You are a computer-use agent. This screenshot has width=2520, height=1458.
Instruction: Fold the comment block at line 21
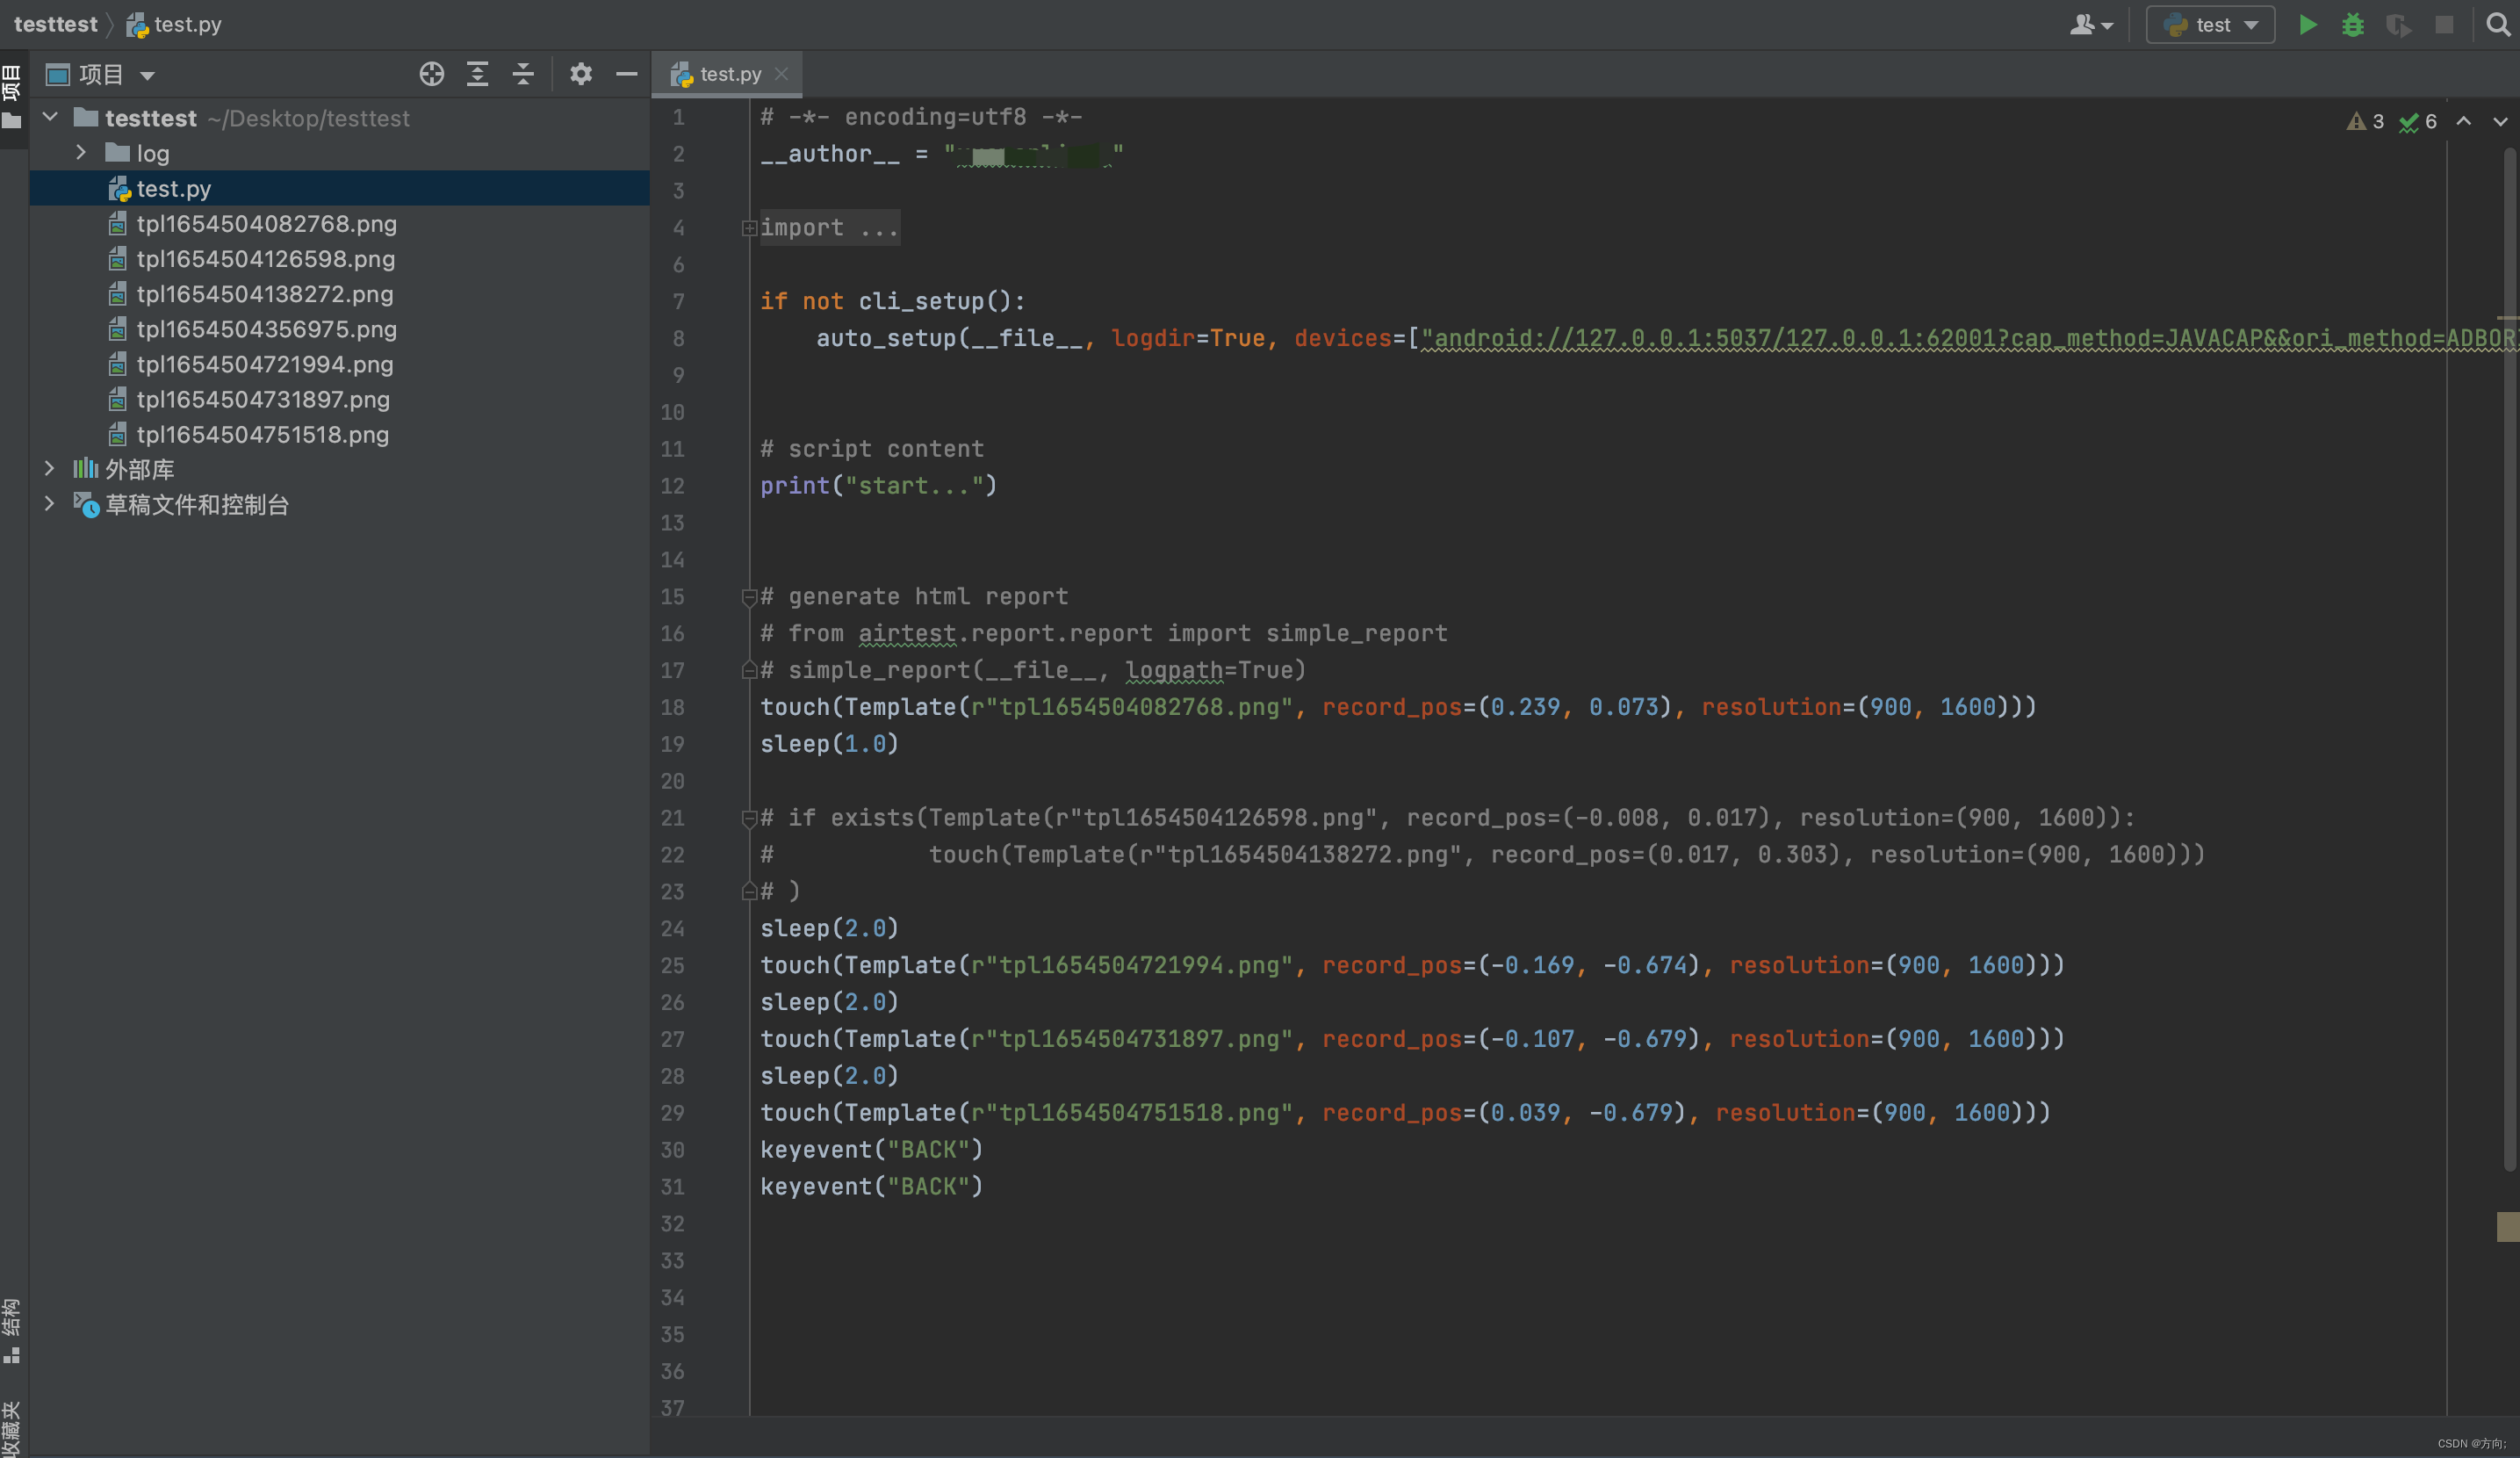coord(749,818)
